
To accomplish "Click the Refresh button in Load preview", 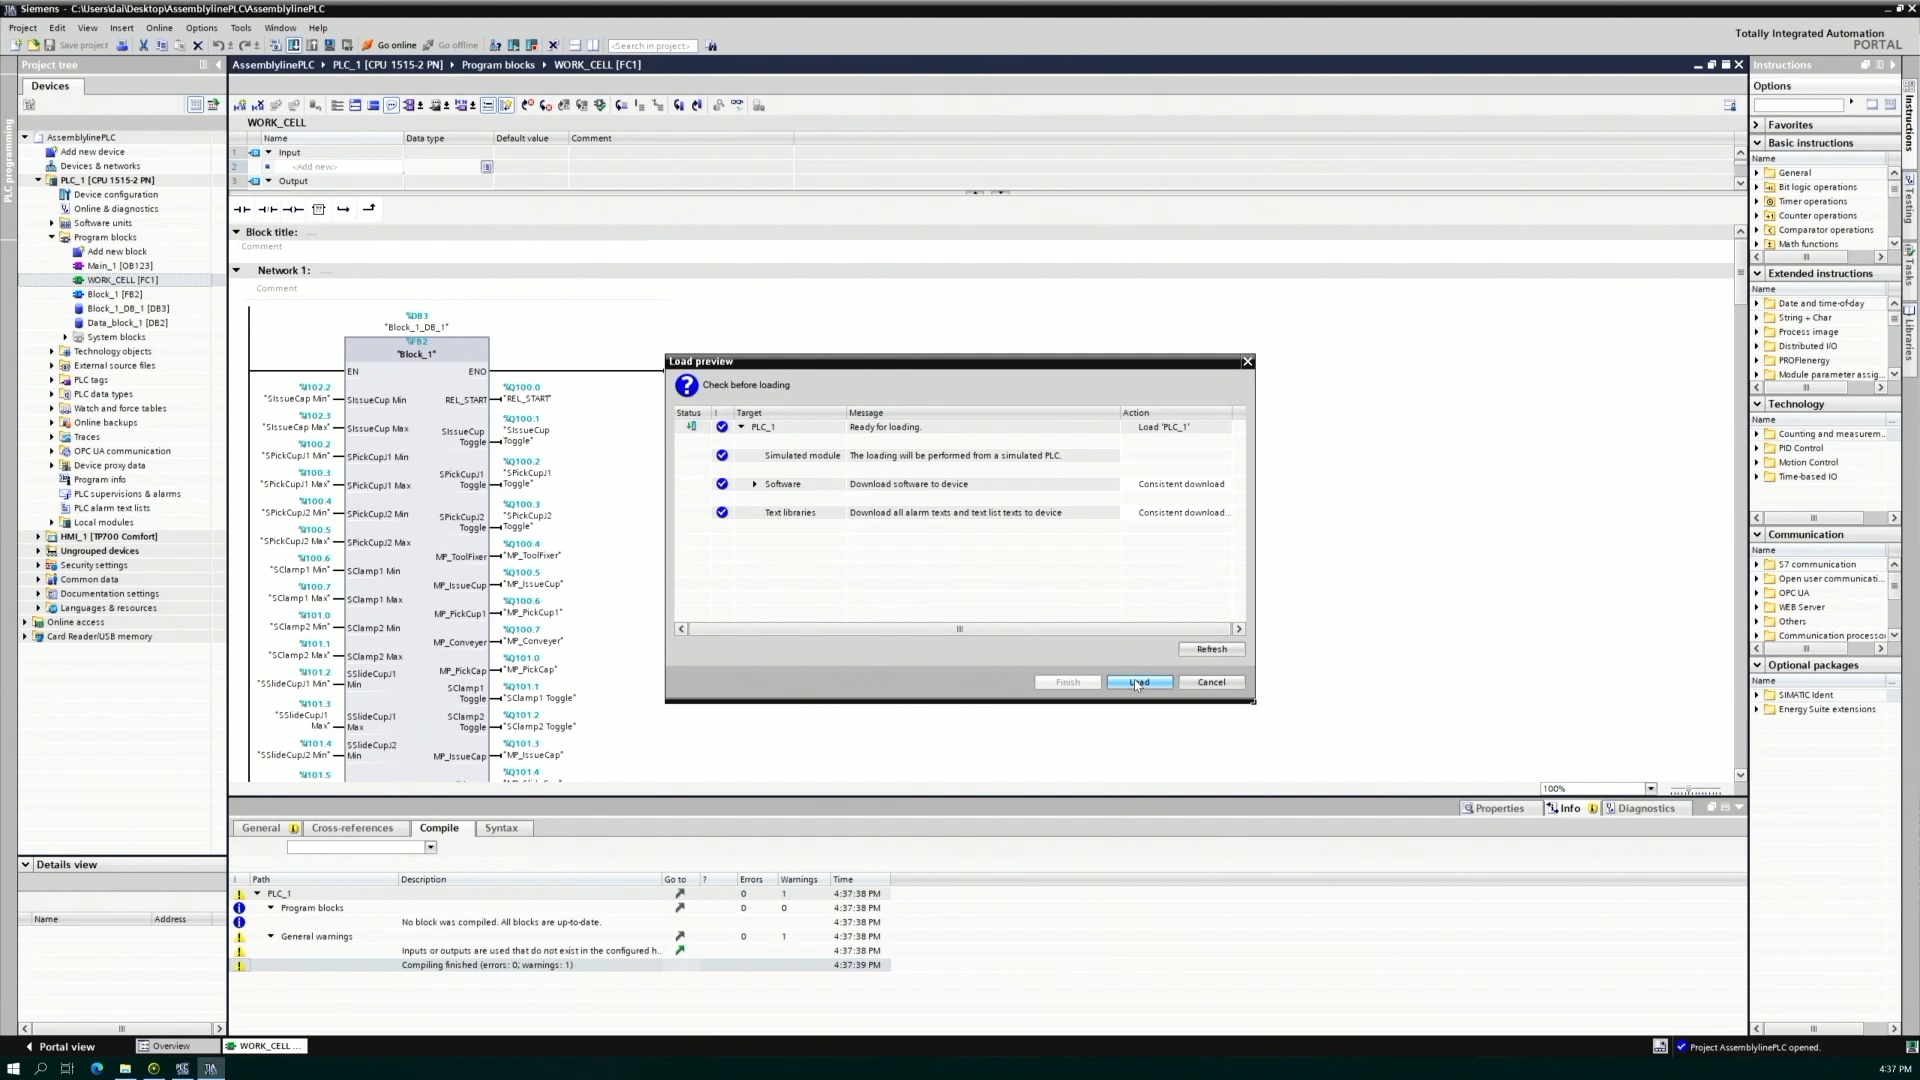I will pos(1211,649).
